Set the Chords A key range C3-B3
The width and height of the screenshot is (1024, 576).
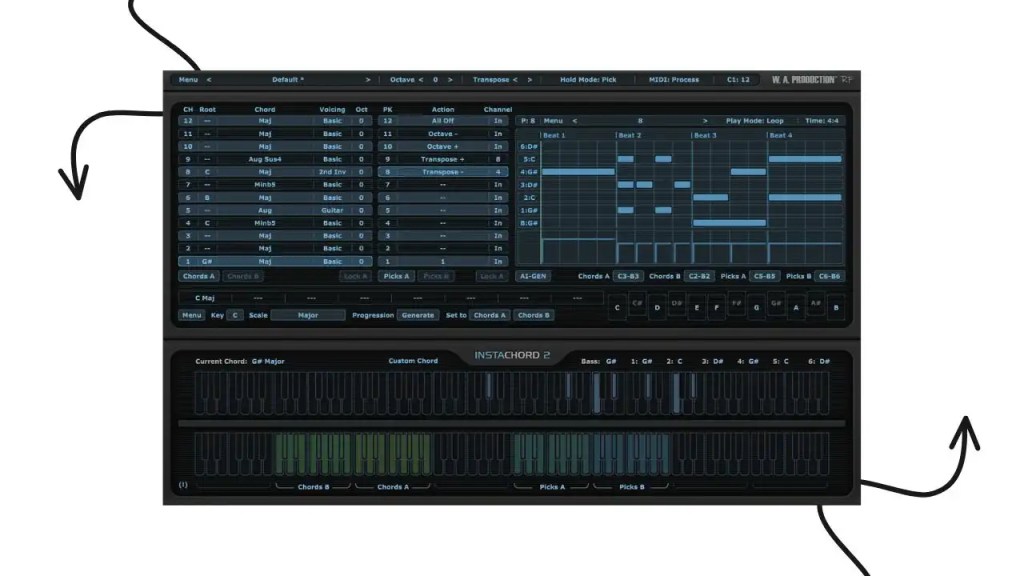coord(628,276)
